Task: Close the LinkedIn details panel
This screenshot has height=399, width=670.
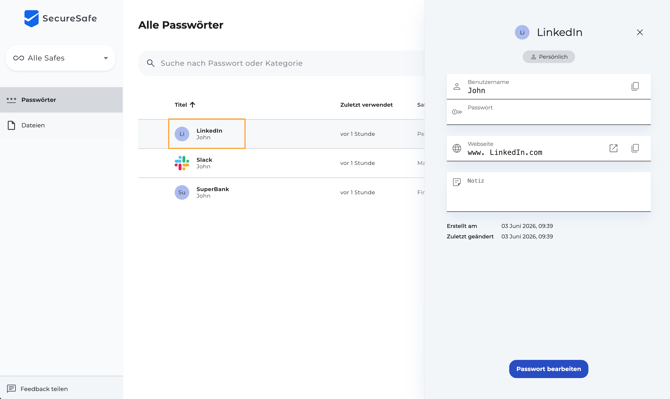Action: click(x=640, y=32)
